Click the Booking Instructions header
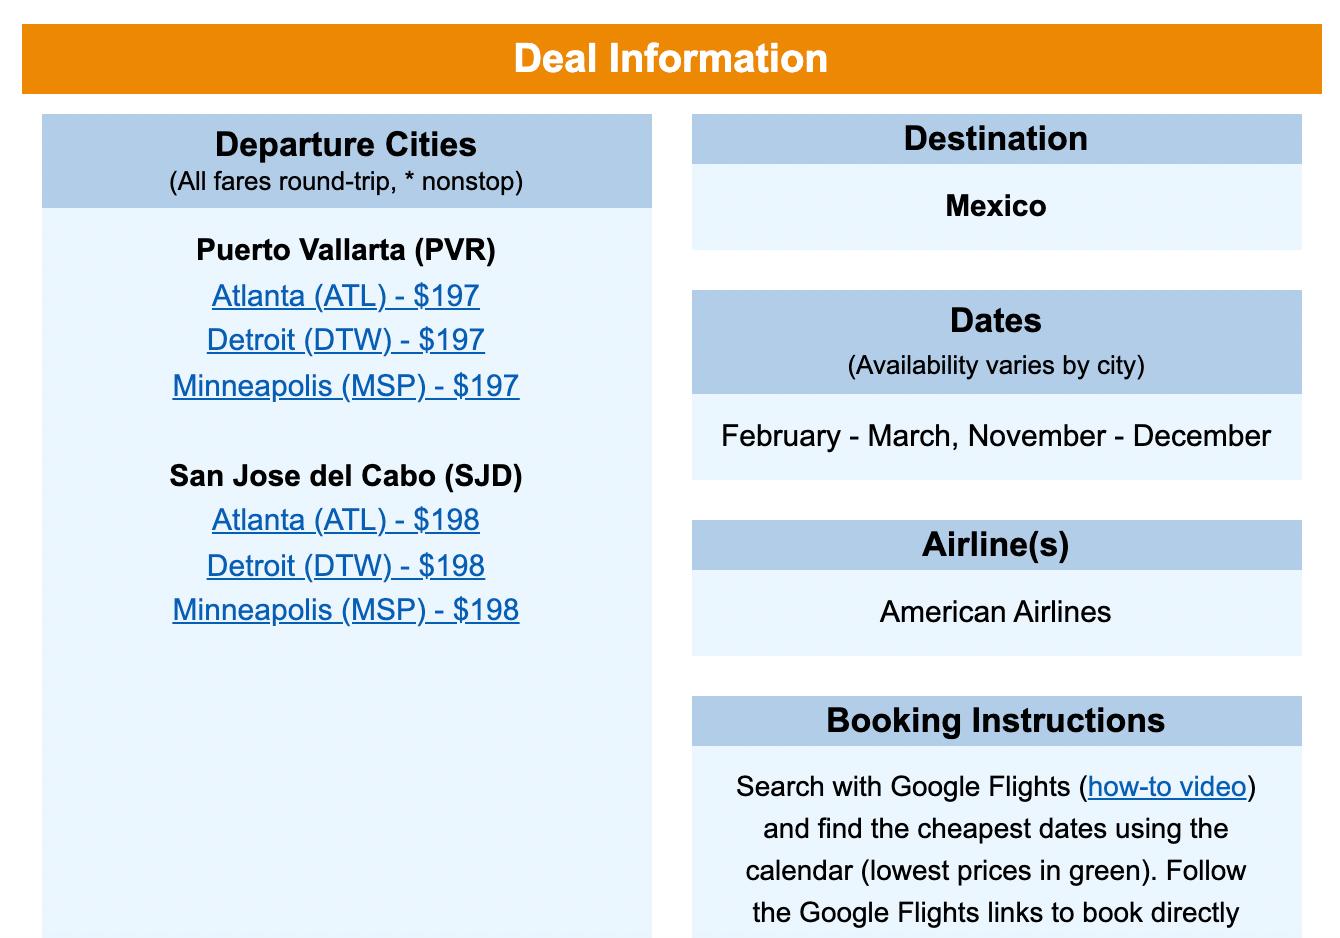This screenshot has width=1340, height=938. (997, 721)
